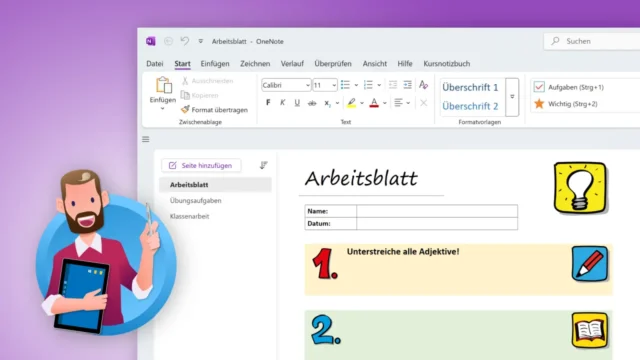Select the yellow open book image

coord(589,330)
